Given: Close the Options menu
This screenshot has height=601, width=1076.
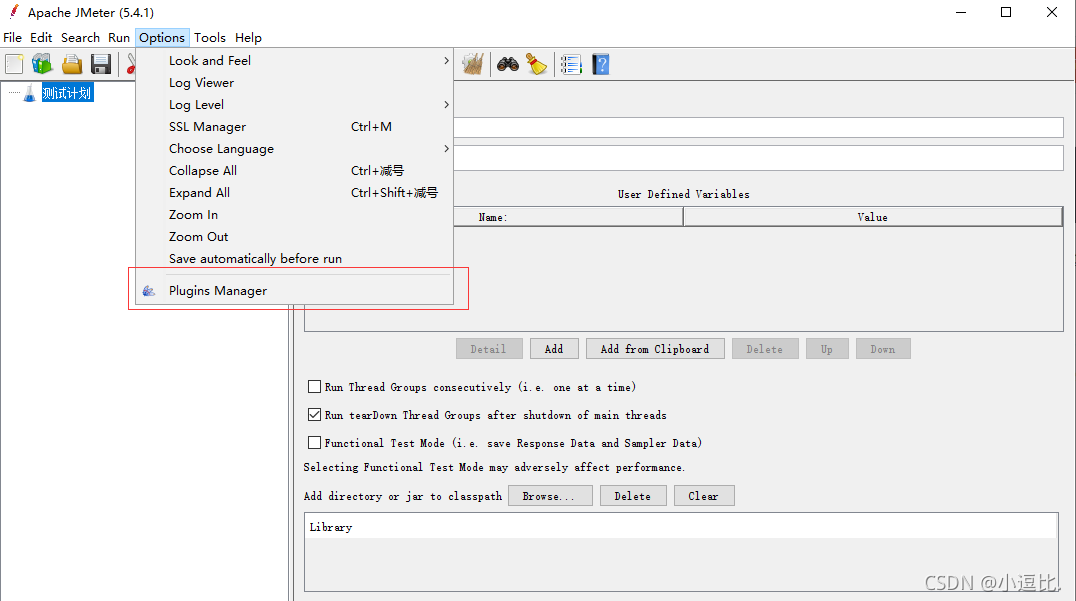Looking at the screenshot, I should tap(162, 38).
